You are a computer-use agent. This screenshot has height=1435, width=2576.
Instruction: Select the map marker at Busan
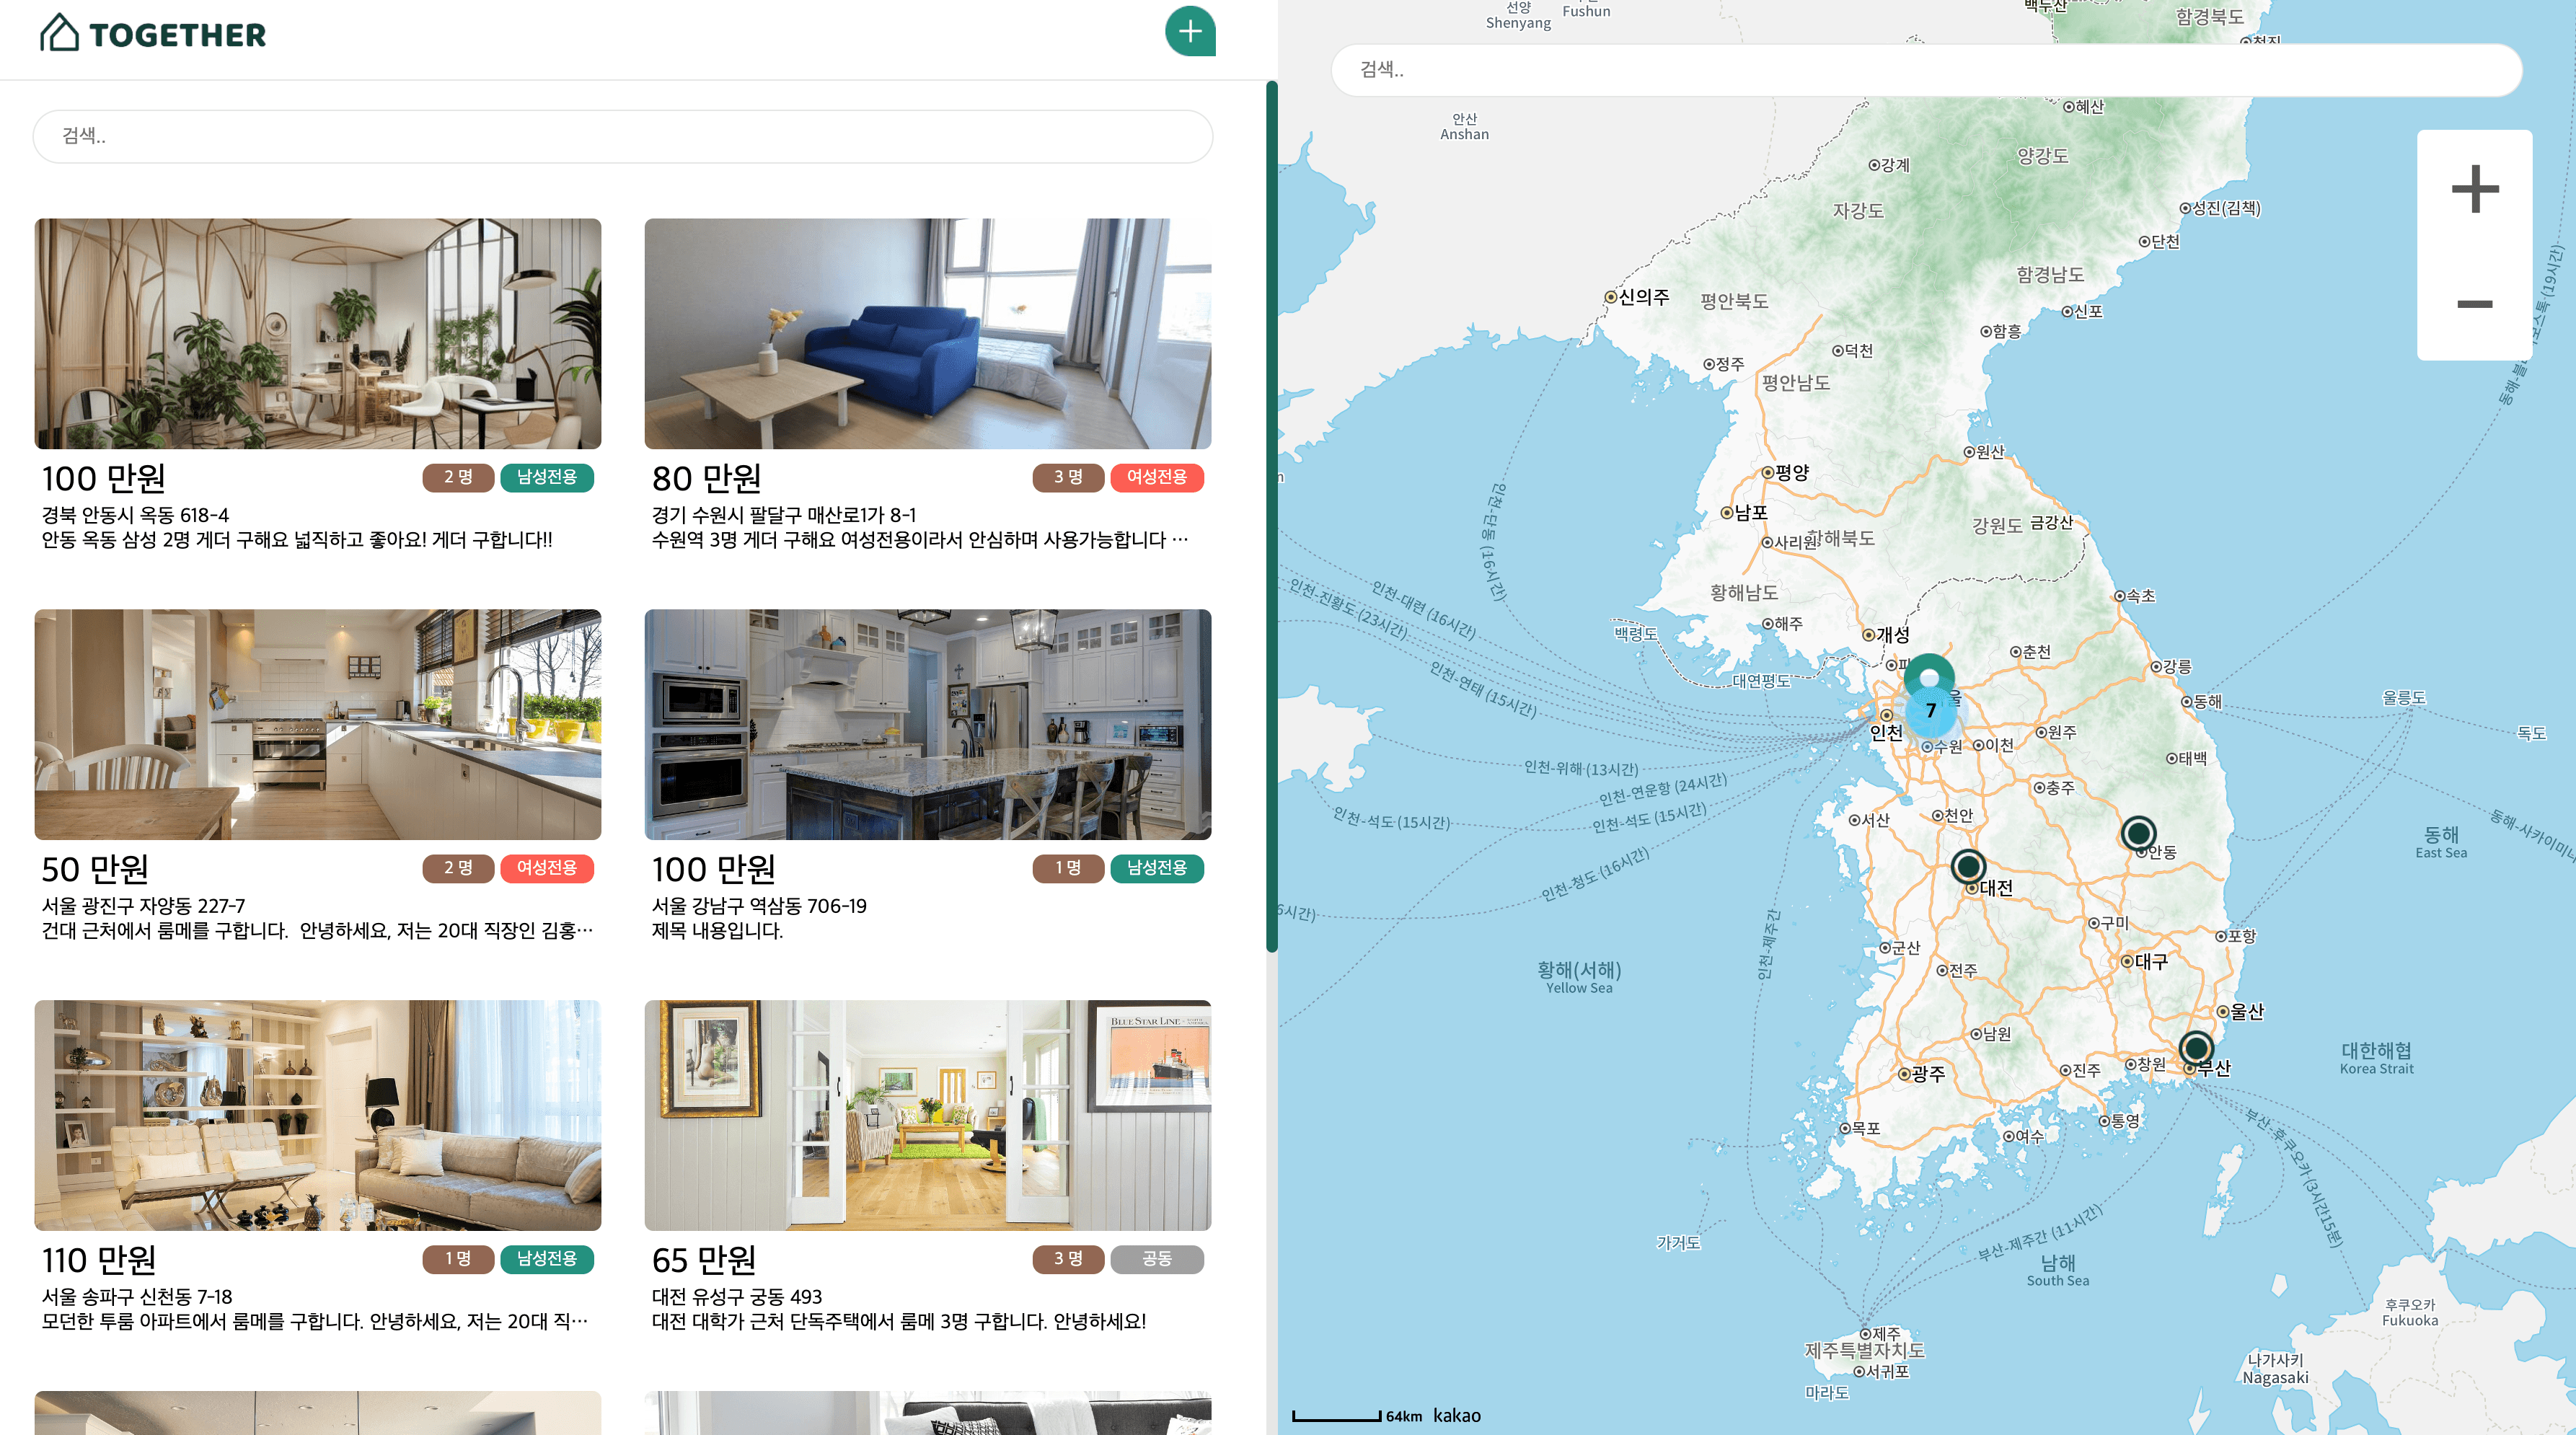pyautogui.click(x=2196, y=1048)
